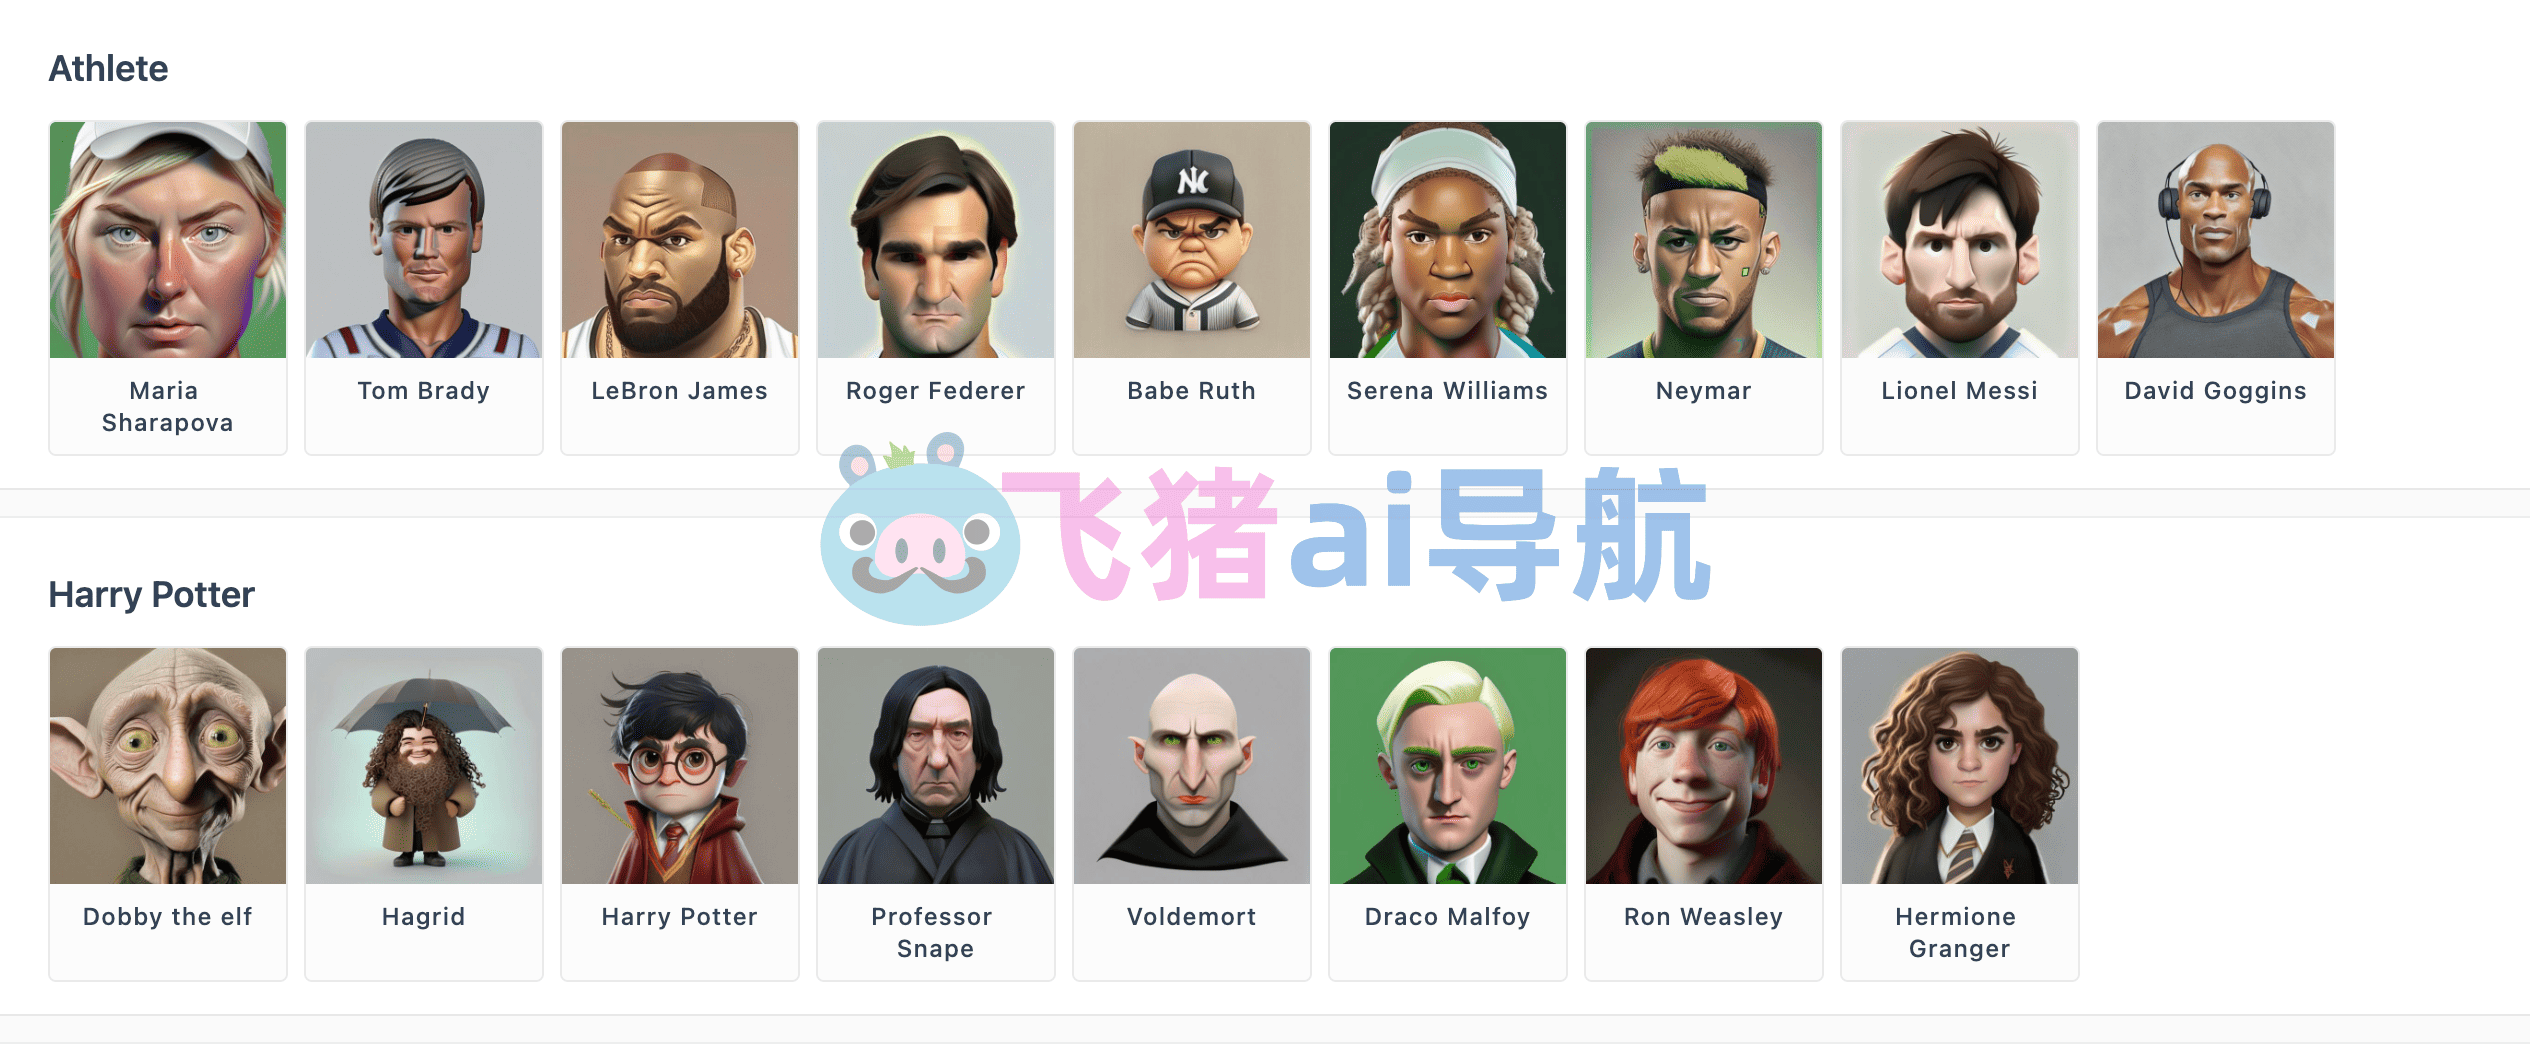Screen dimensions: 2530x1058
Task: Click the Professor Snape name caption
Action: (933, 933)
